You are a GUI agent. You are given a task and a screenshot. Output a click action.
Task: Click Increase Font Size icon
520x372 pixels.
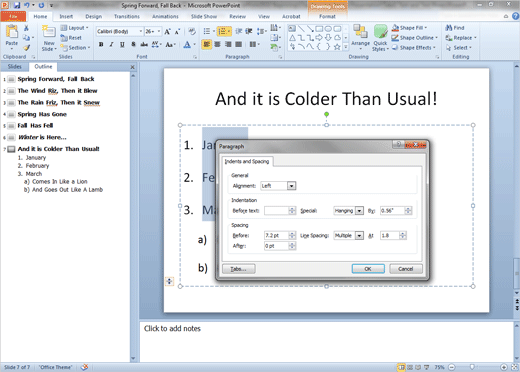167,31
